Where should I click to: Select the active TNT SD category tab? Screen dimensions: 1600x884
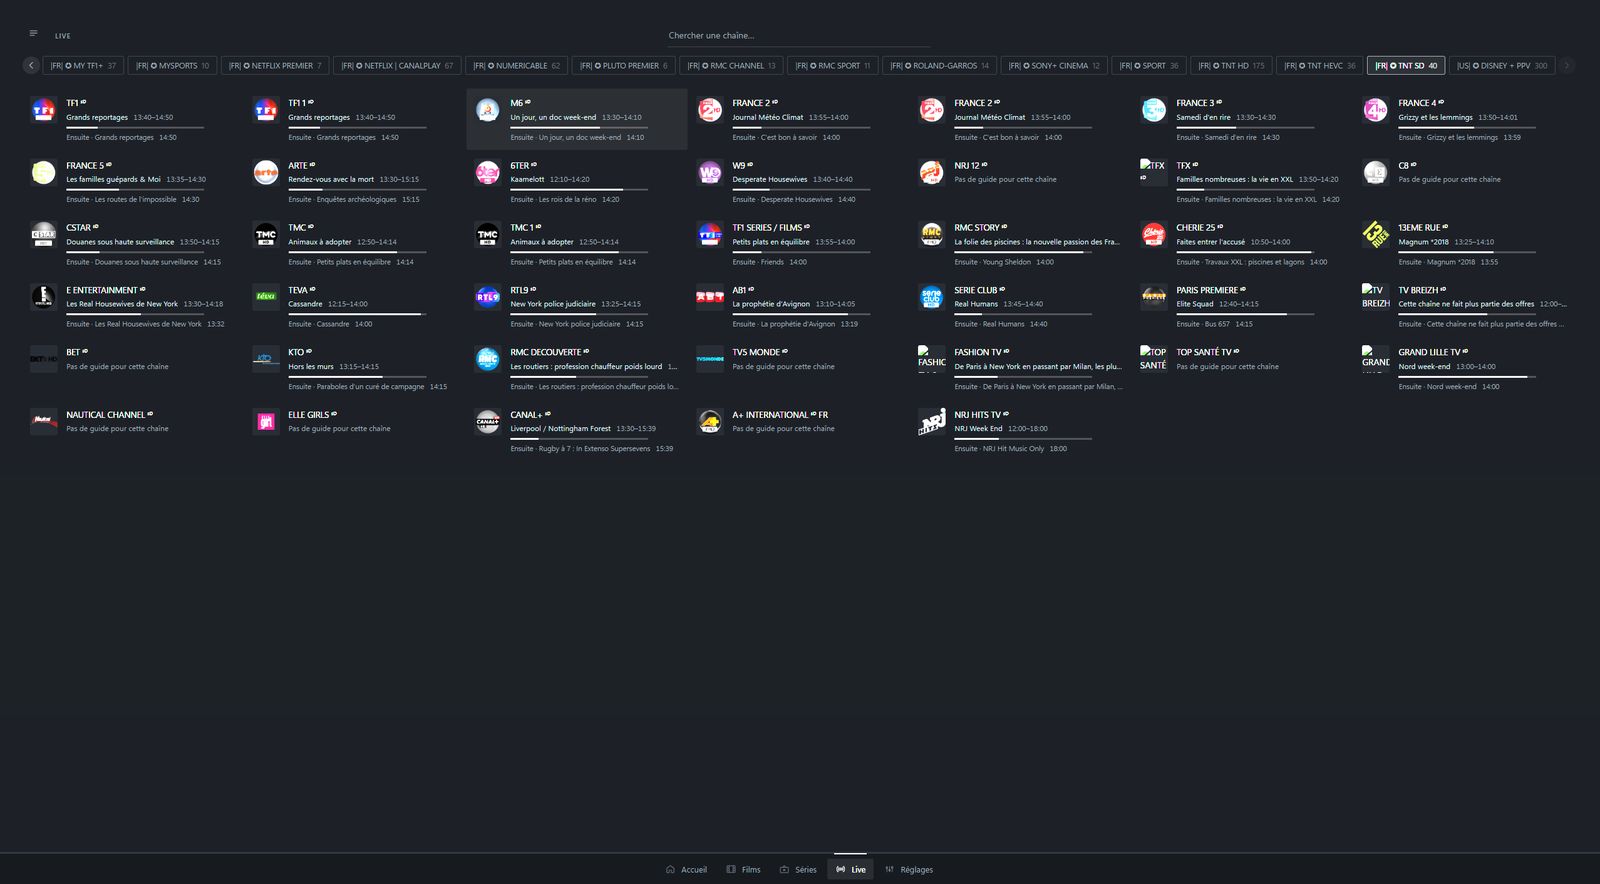coord(1406,66)
